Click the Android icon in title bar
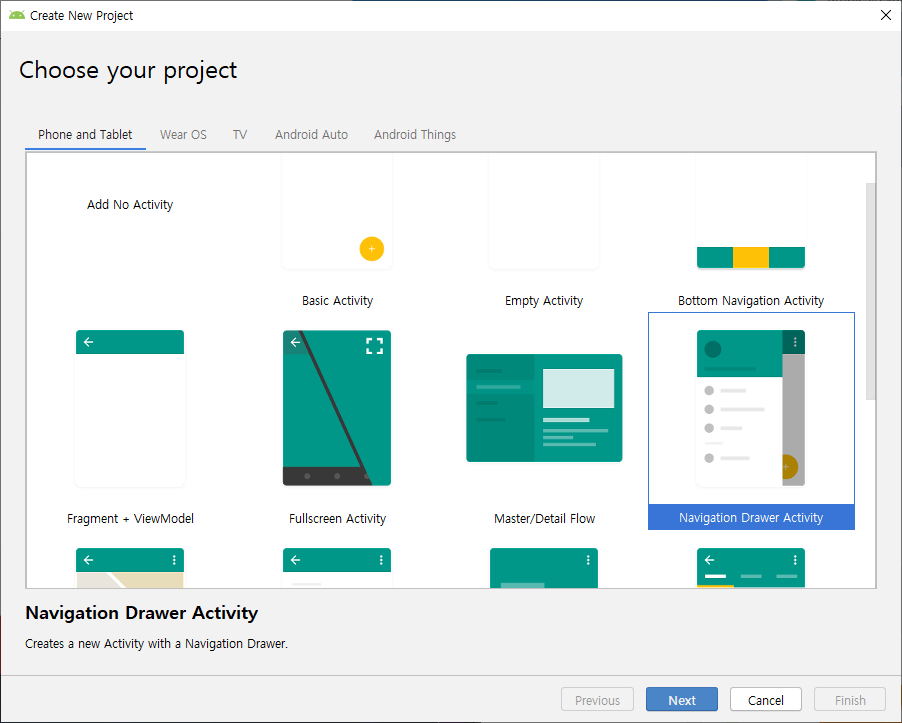This screenshot has height=723, width=902. click(17, 16)
